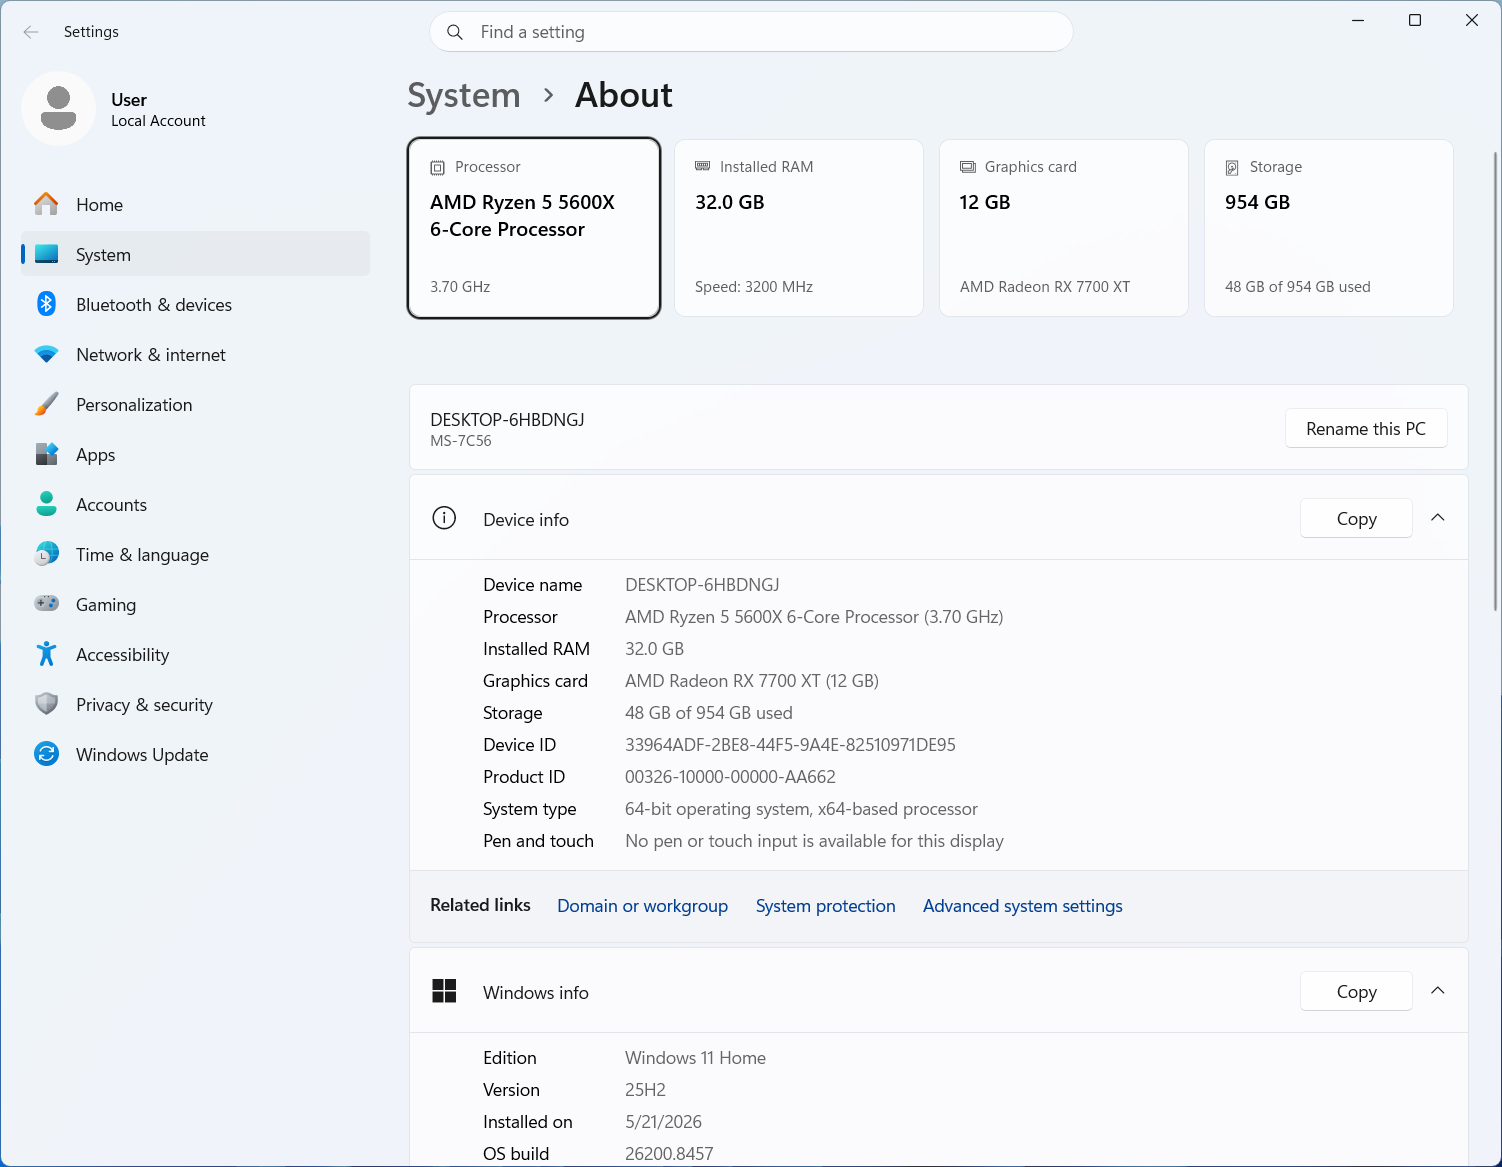Image resolution: width=1502 pixels, height=1167 pixels.
Task: Click the Find a setting search box
Action: pyautogui.click(x=751, y=32)
